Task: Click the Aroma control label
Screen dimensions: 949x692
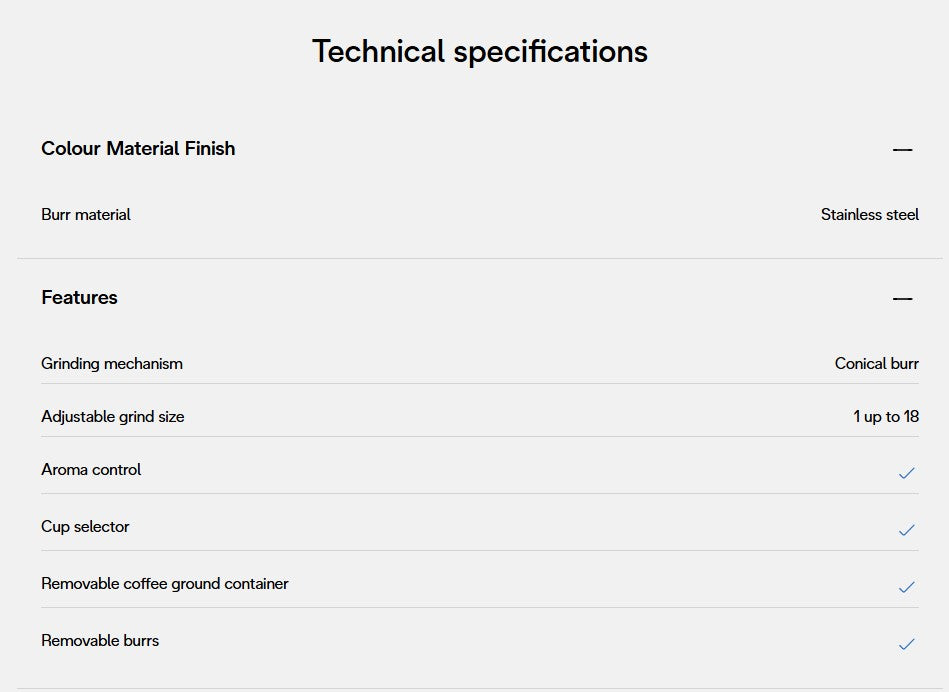Action: (x=91, y=470)
